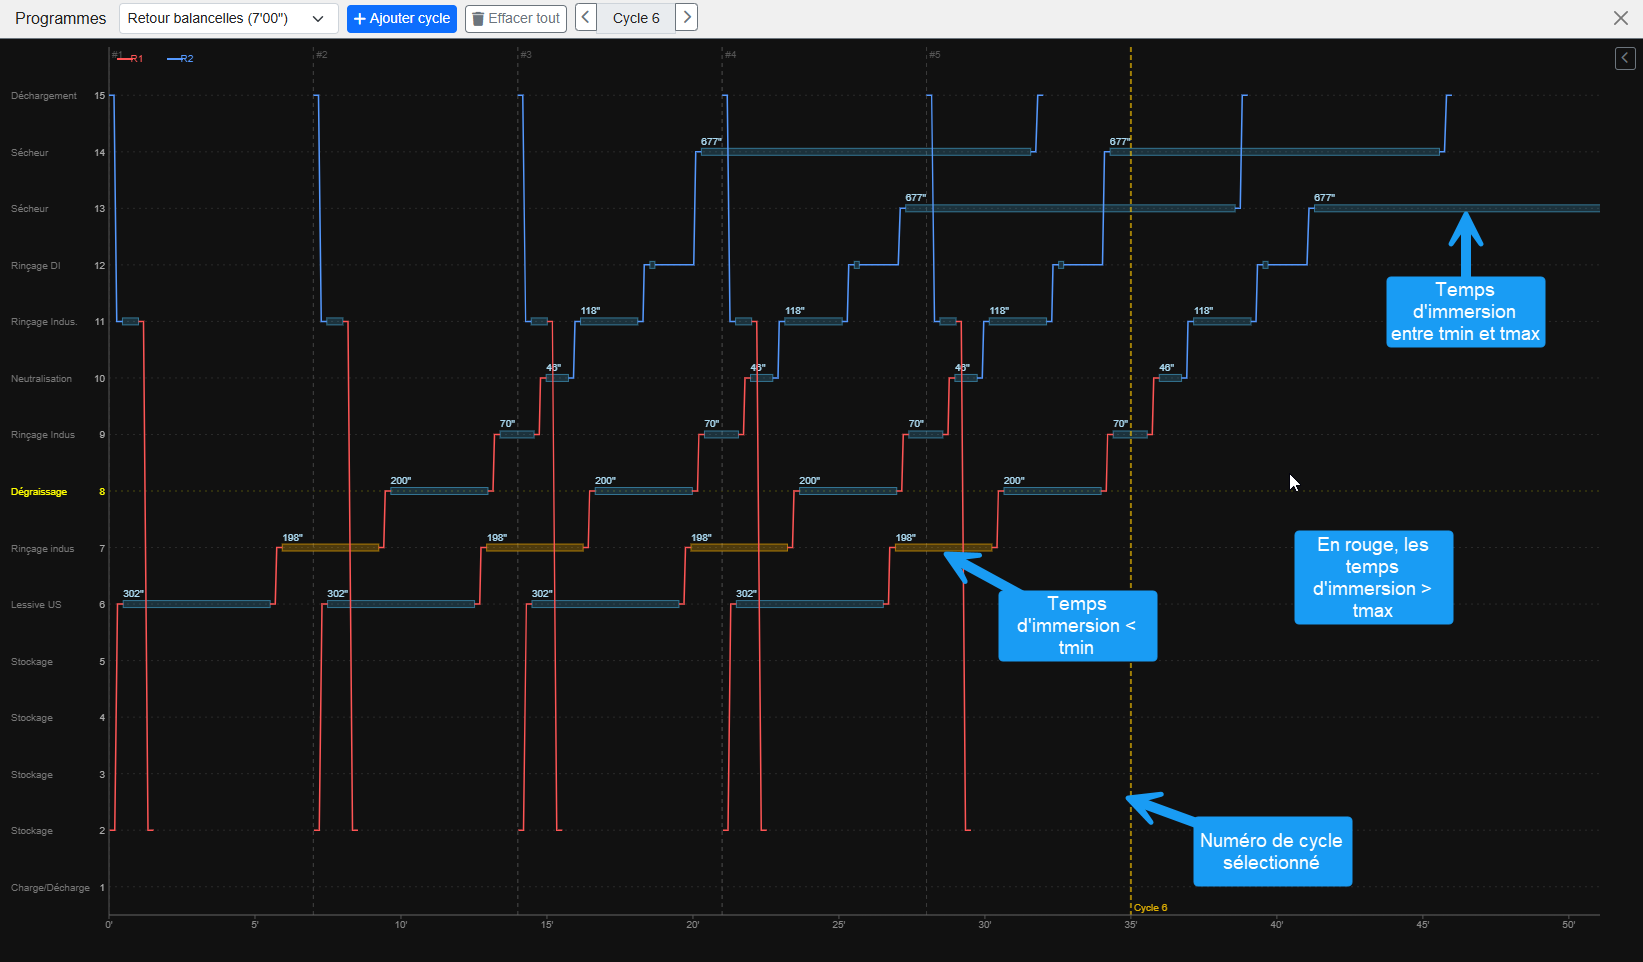The image size is (1643, 962).
Task: Select the highlighted Dégraissage row label
Action: pos(39,492)
